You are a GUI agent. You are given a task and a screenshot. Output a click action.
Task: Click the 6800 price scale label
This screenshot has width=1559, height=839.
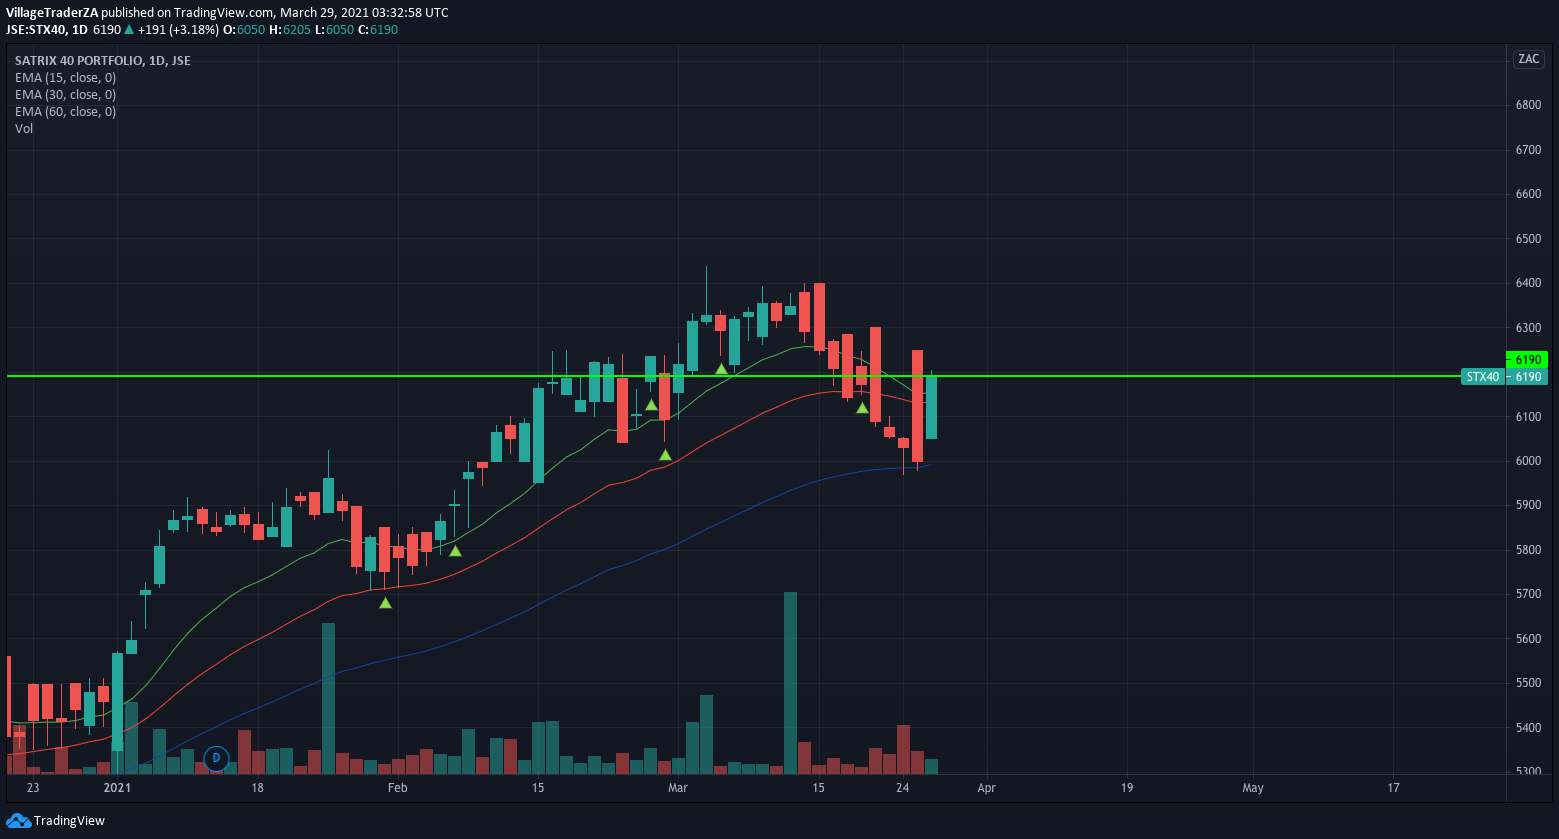coord(1527,105)
